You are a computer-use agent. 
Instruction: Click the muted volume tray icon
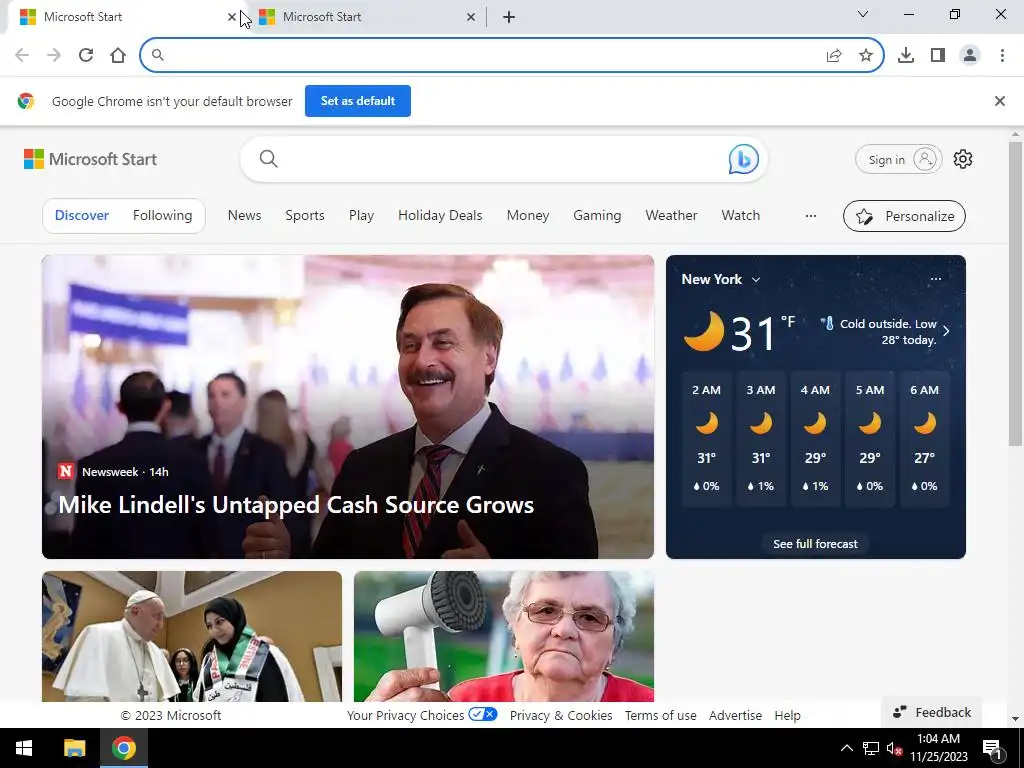[894, 748]
